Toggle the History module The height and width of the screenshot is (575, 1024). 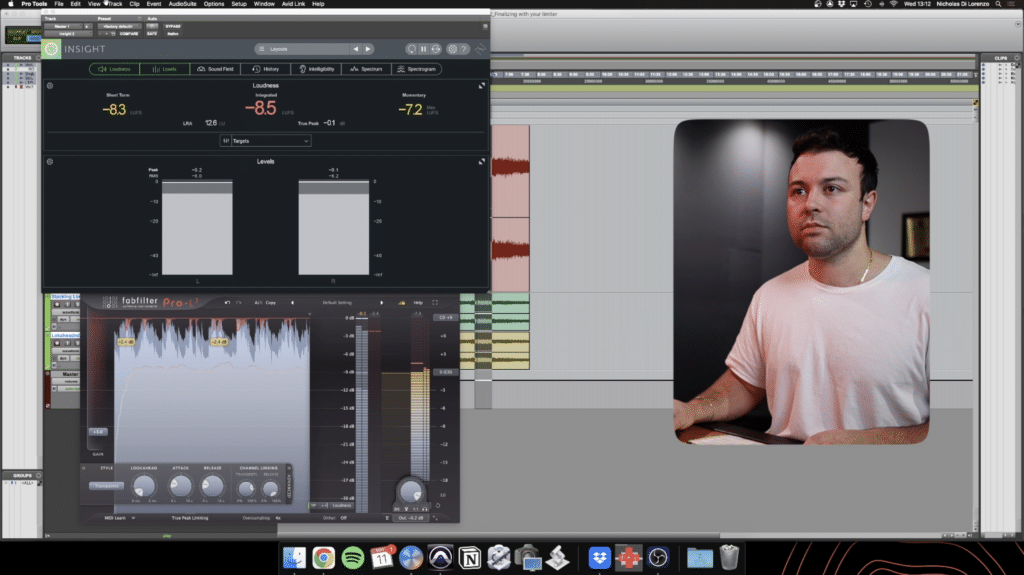266,69
